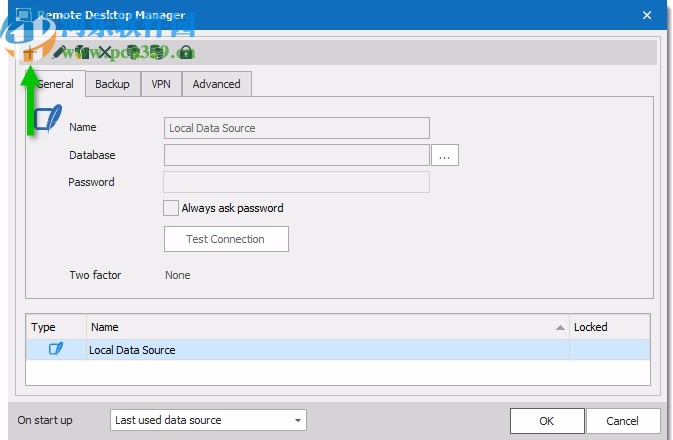Go to the Advanced tab

pyautogui.click(x=216, y=84)
